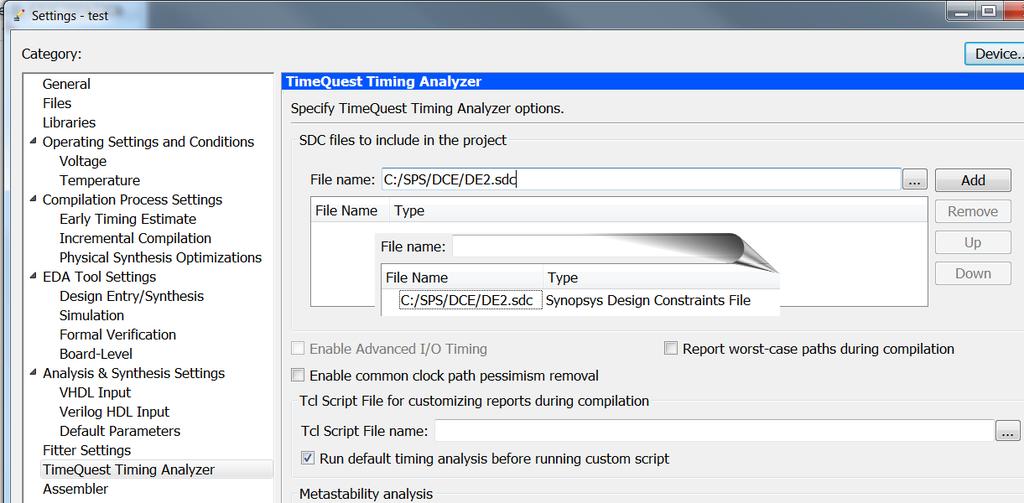
Task: Open the Device... button
Action: tap(995, 54)
